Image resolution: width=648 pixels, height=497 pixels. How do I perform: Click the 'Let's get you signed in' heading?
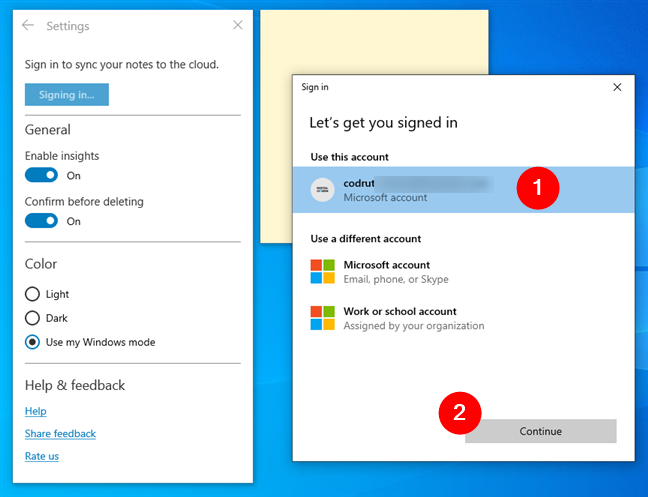tap(384, 123)
